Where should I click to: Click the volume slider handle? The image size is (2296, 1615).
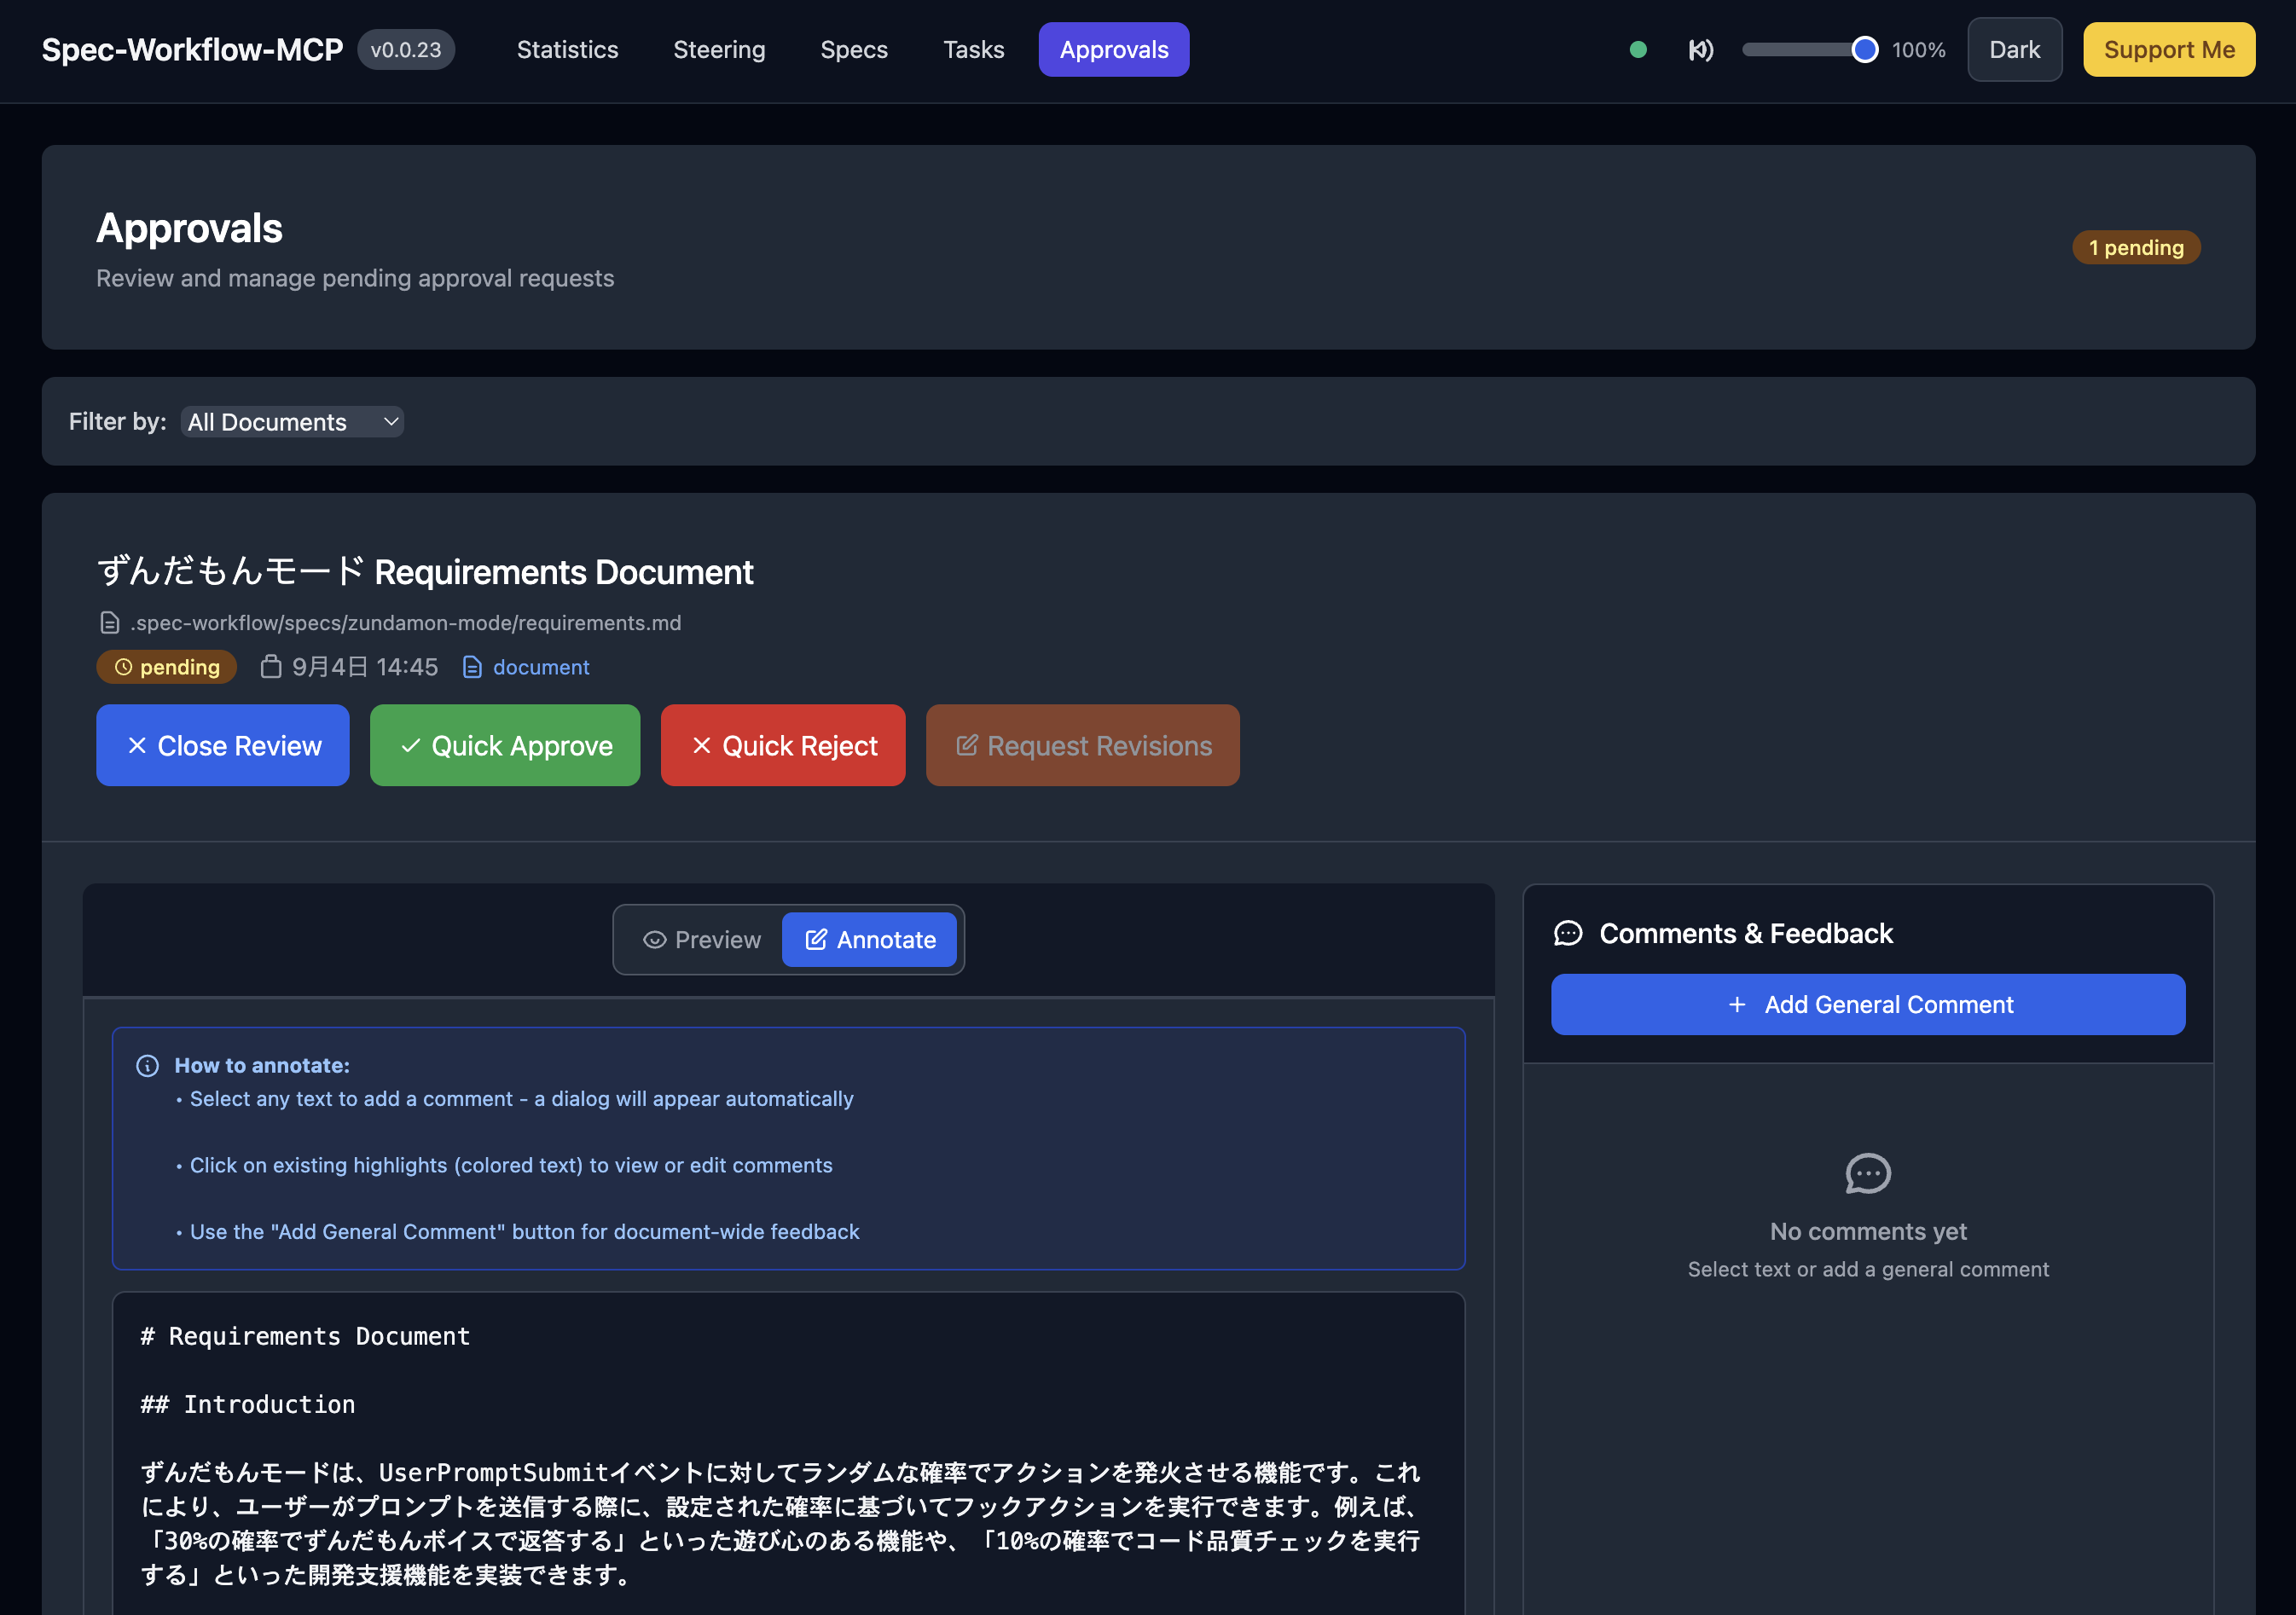pos(1866,48)
